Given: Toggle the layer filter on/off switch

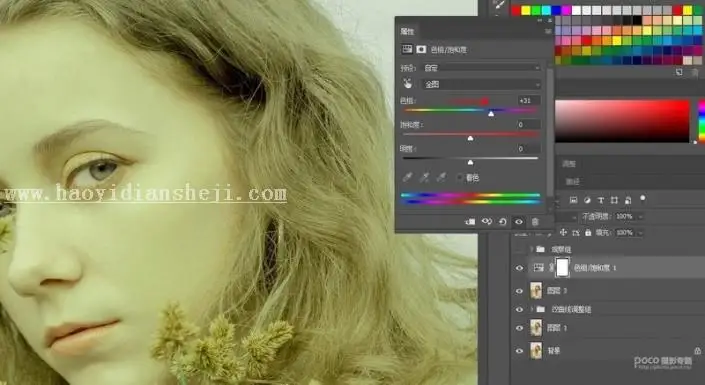Looking at the screenshot, I should click(643, 198).
